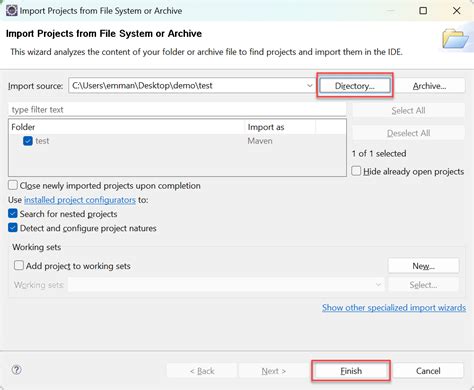Open the help question mark icon
The image size is (474, 390).
click(16, 370)
